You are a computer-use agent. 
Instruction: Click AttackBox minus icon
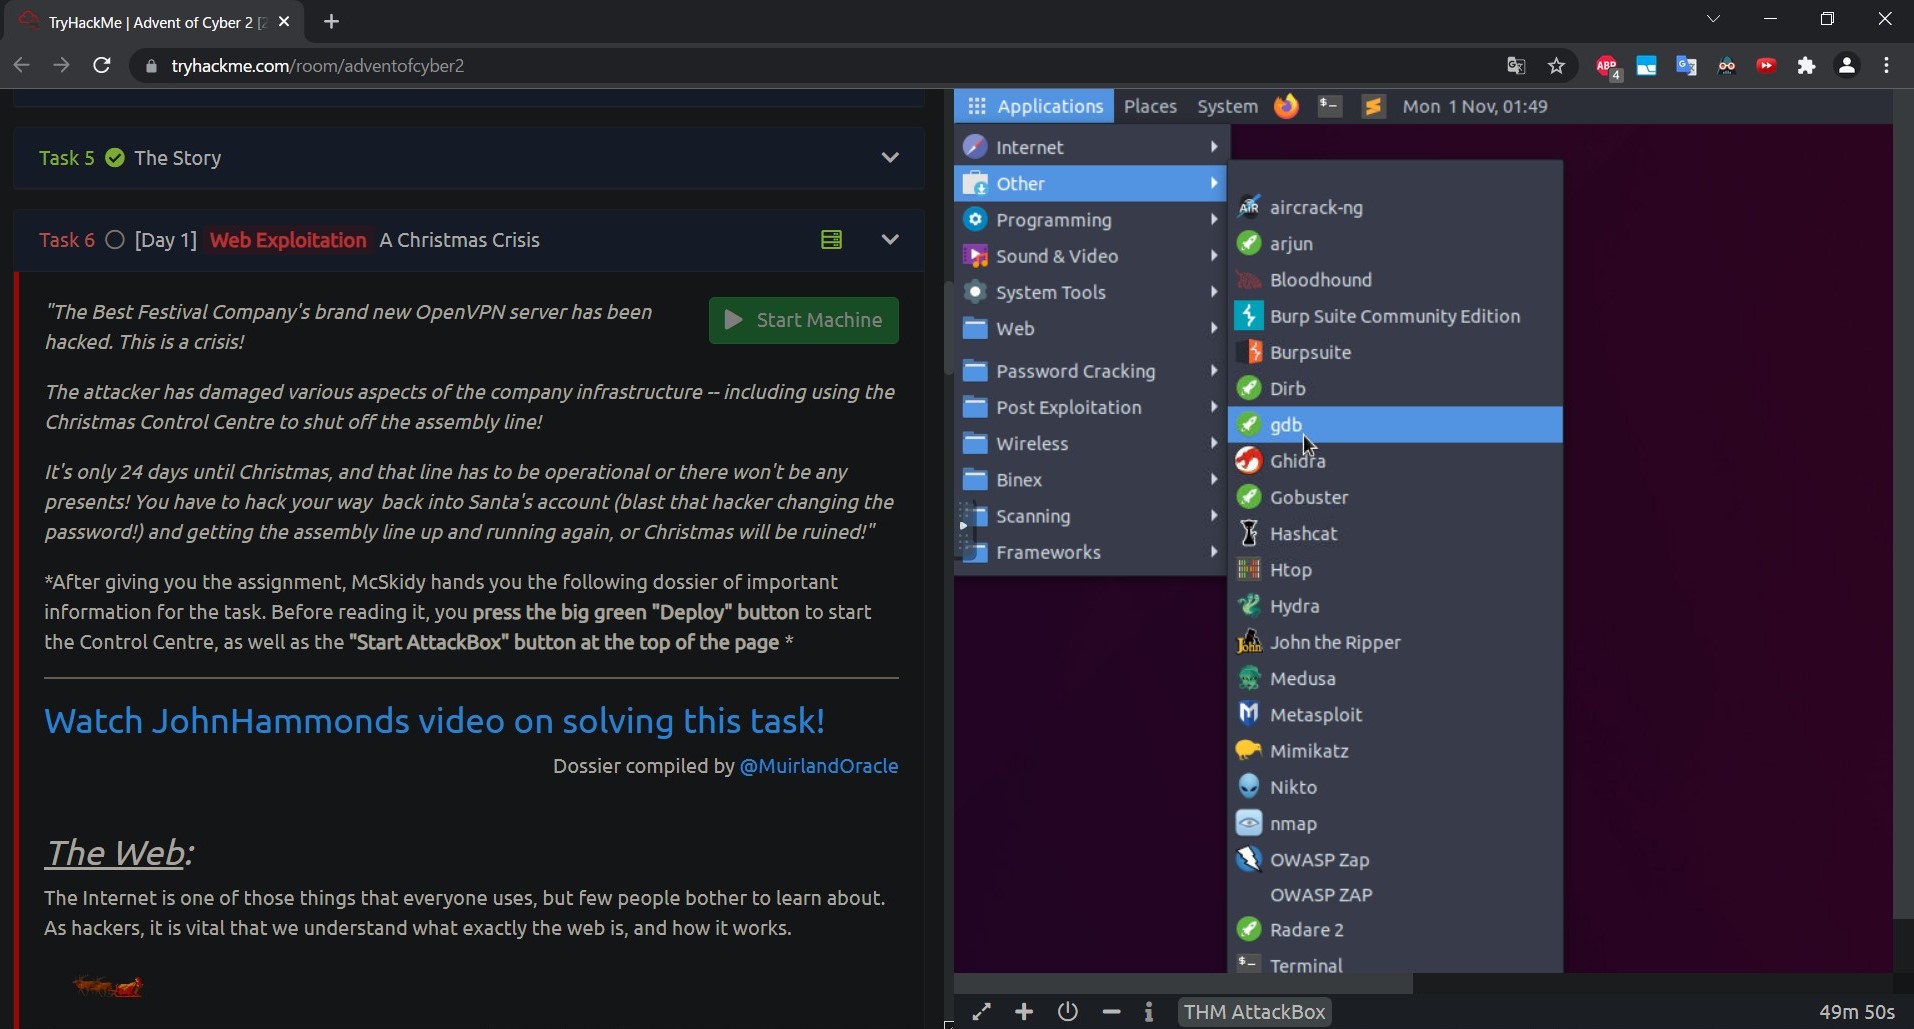pos(1111,1012)
